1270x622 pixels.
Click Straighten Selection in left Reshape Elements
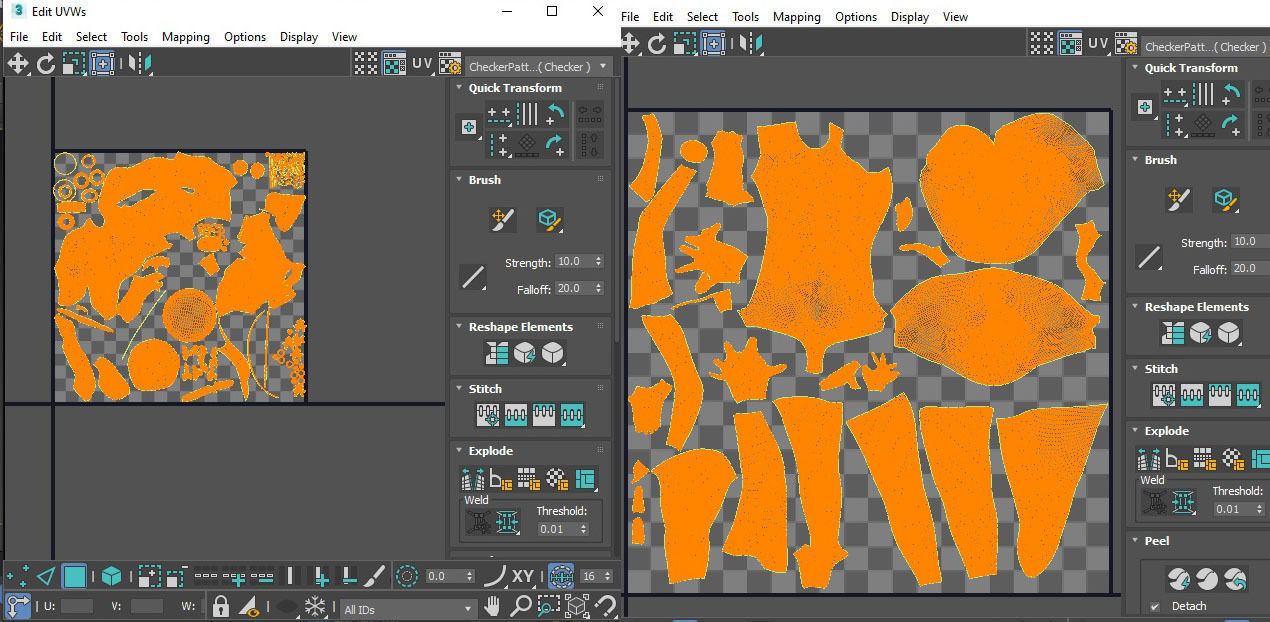click(497, 353)
